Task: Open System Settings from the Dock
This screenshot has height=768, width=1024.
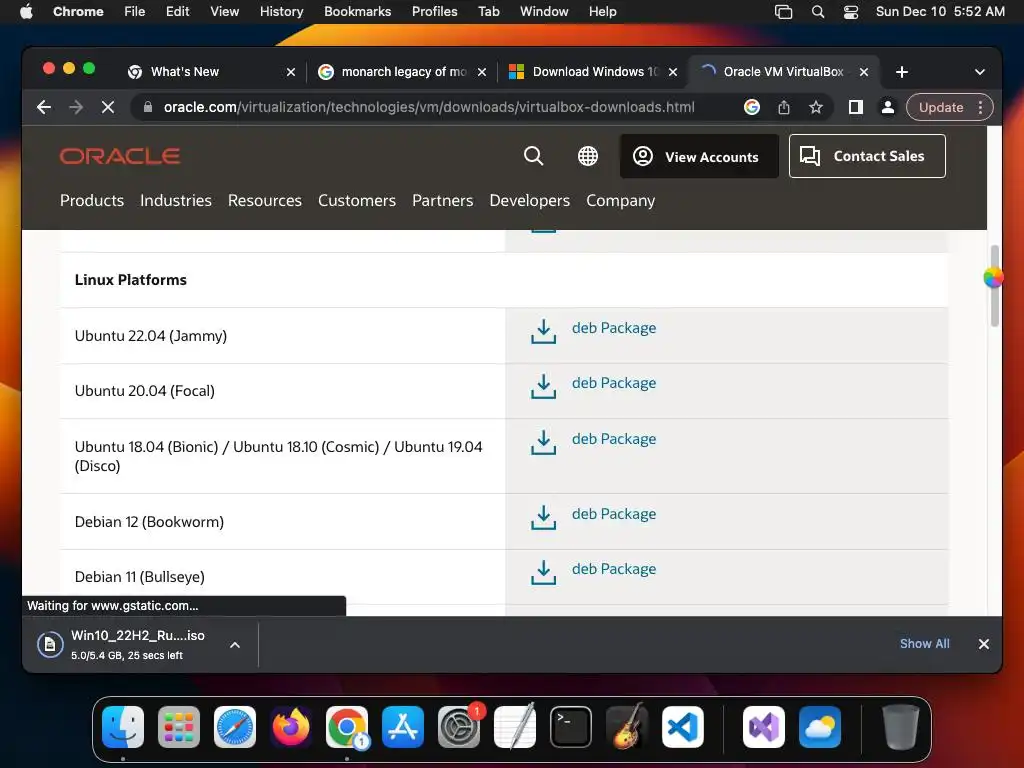Action: [x=458, y=727]
